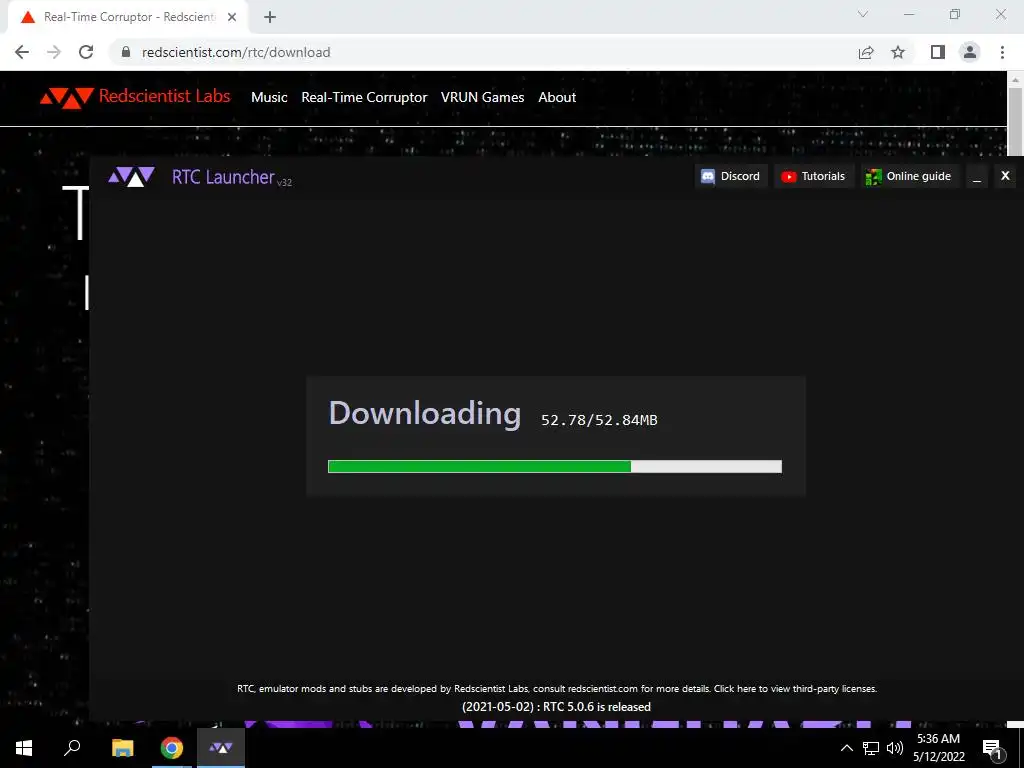Image resolution: width=1024 pixels, height=768 pixels.
Task: Open the Chrome three-dot menu
Action: 1002,52
